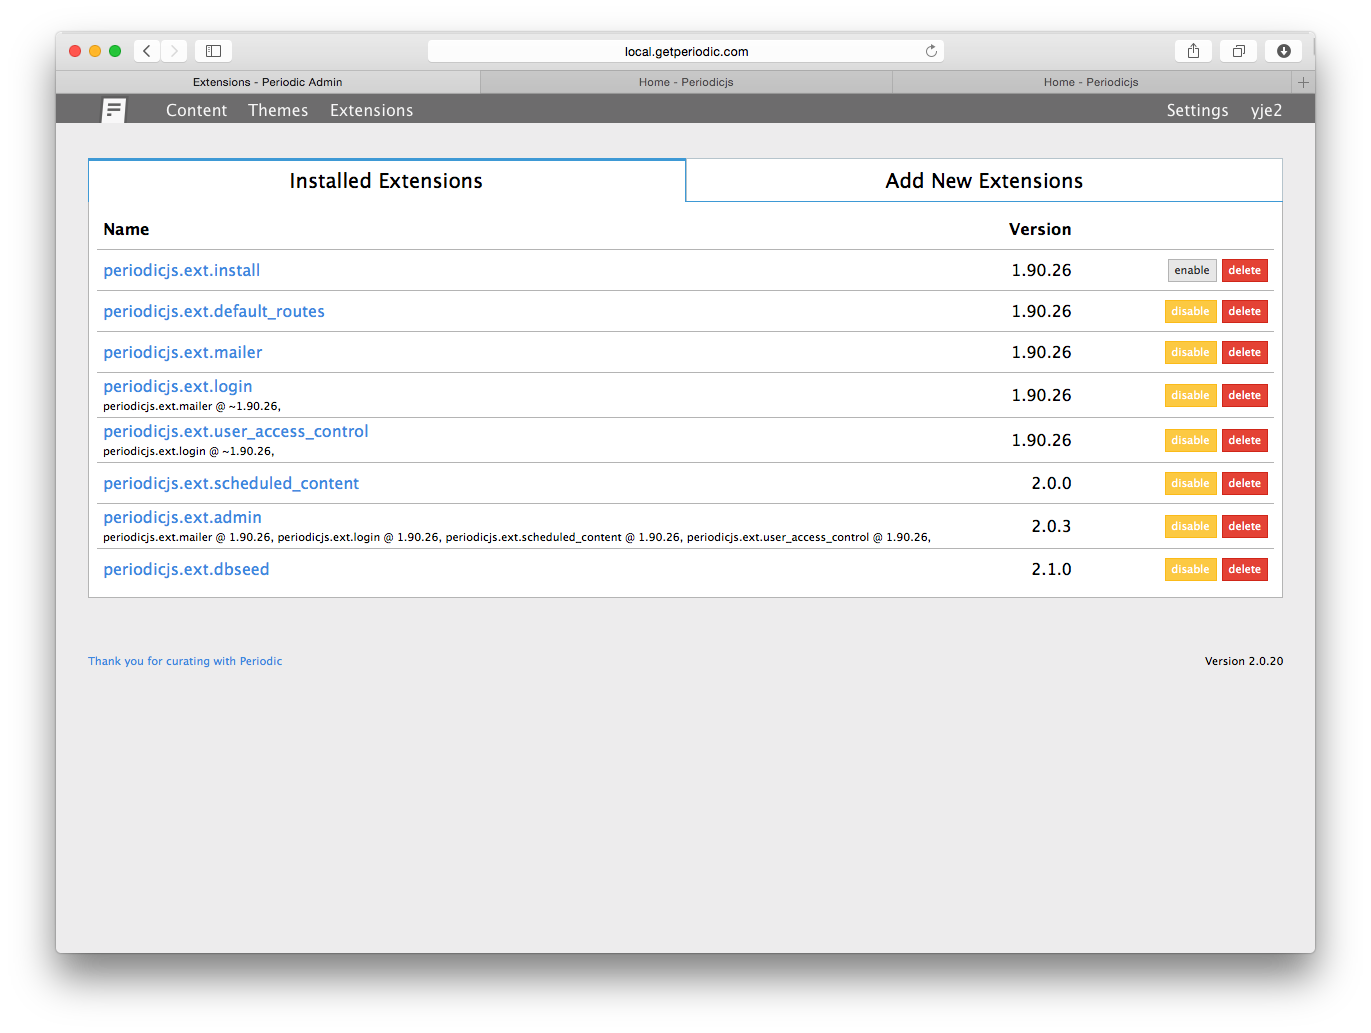Click version 2.0.3 in the admin row
The width and height of the screenshot is (1371, 1033).
click(1051, 526)
